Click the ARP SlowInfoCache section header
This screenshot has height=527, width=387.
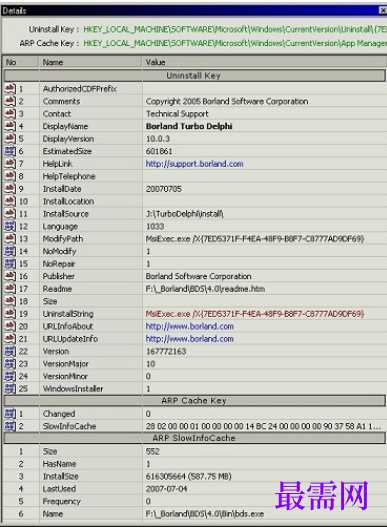[194, 438]
